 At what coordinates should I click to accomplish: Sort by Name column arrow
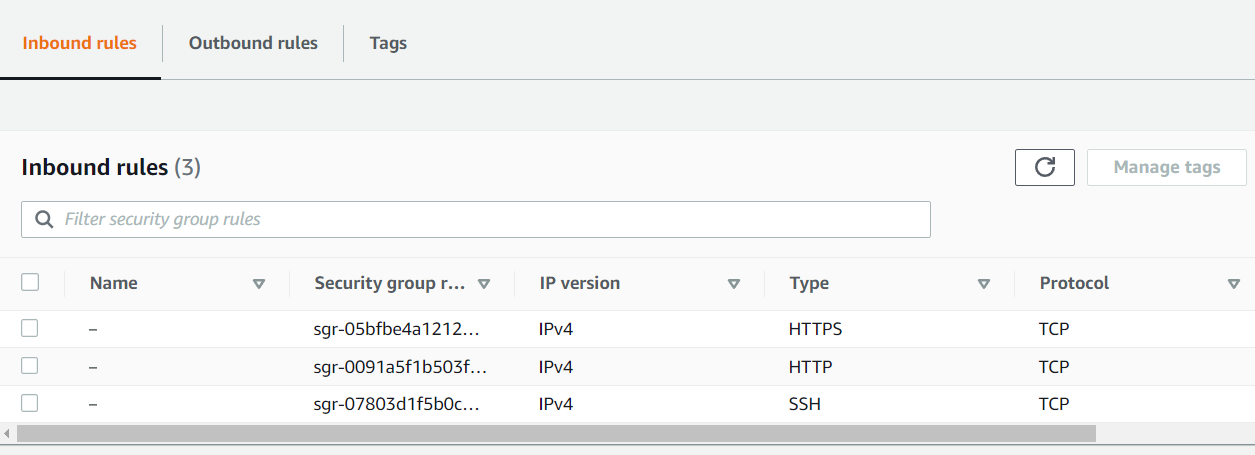pyautogui.click(x=259, y=284)
